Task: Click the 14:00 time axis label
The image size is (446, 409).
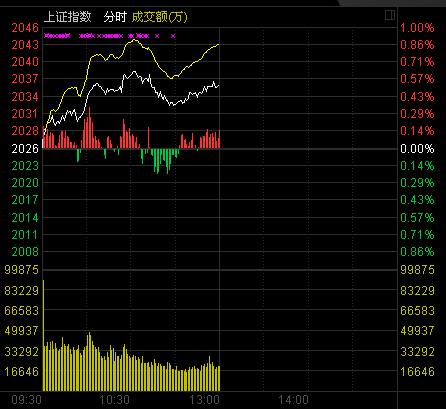Action: pos(293,400)
